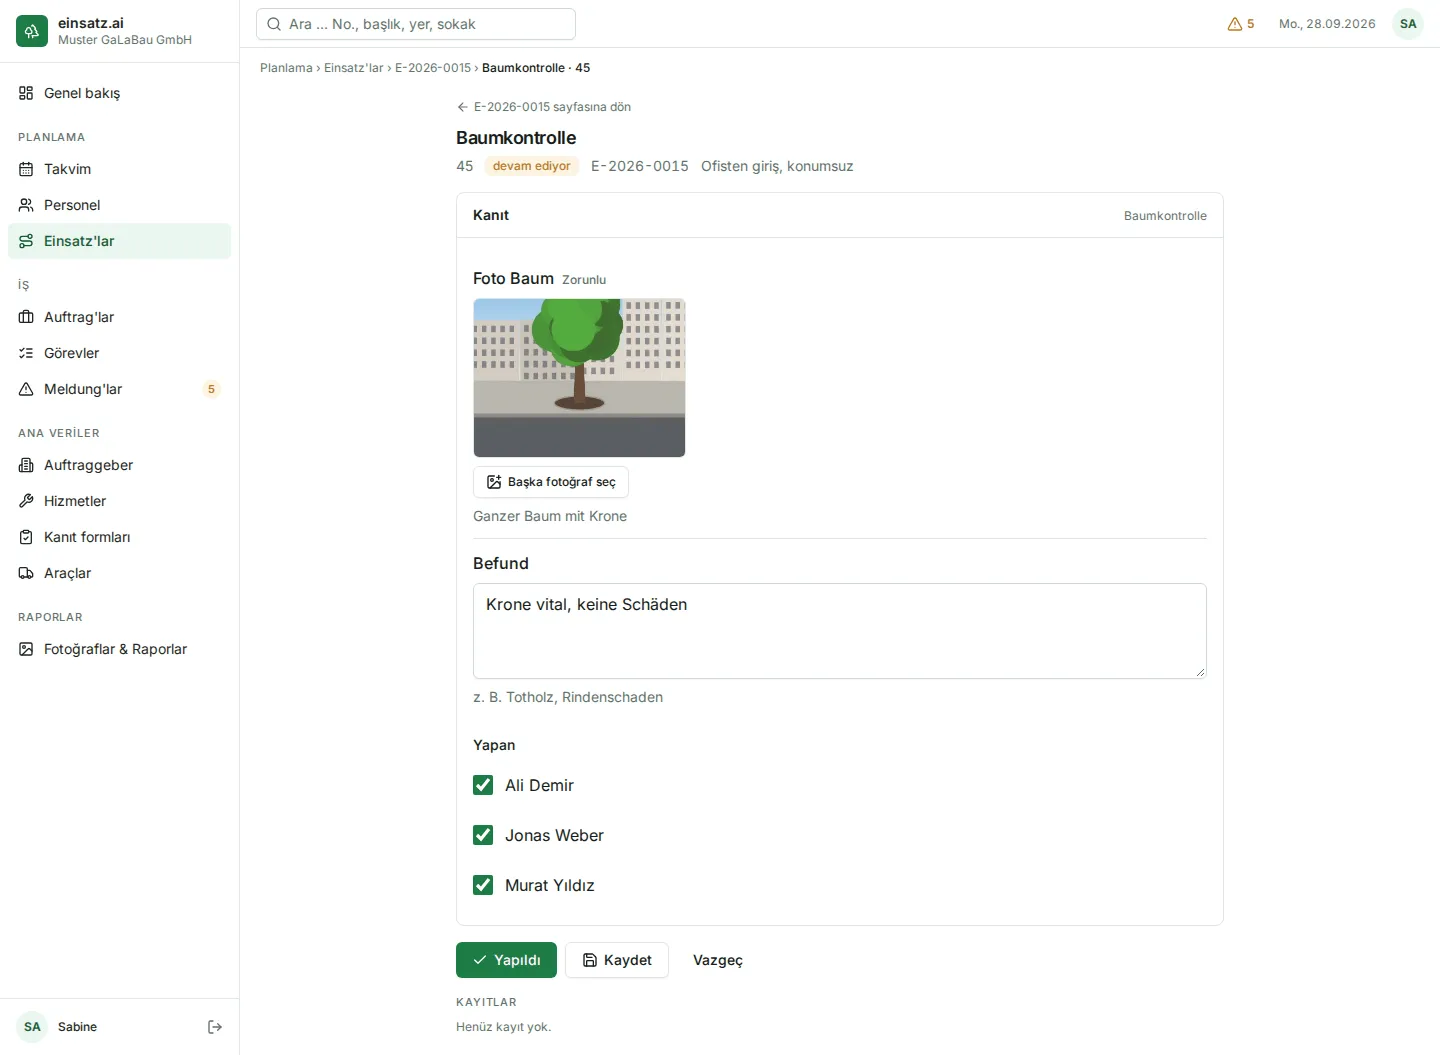
Task: Click Einsatz'lar in breadcrumb
Action: coord(353,68)
